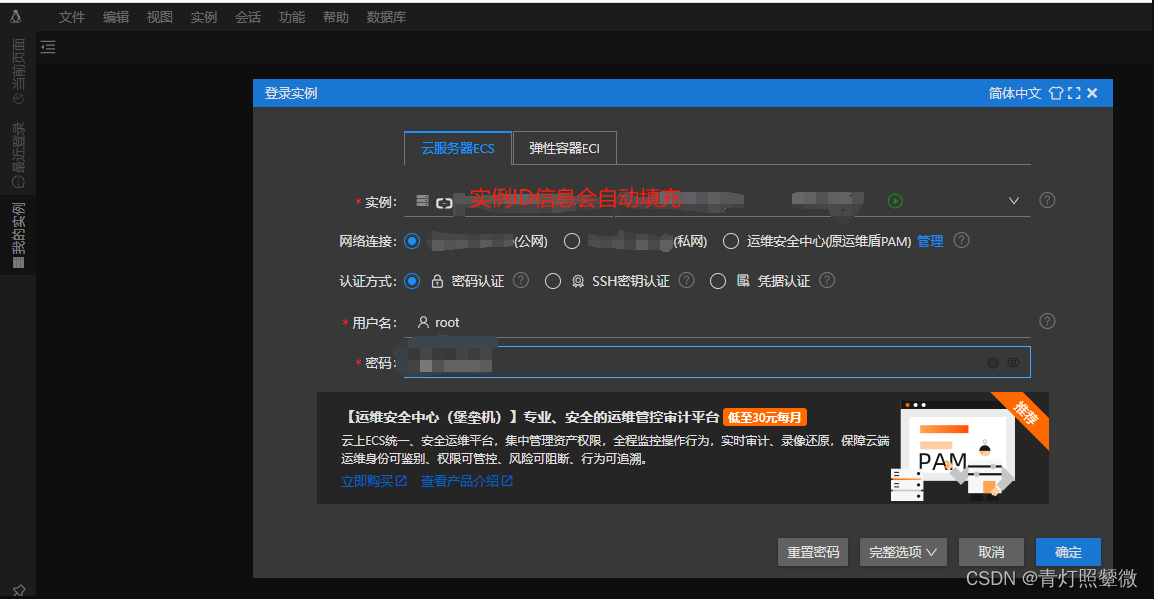Select SSH密钥认证 authentication

pos(553,281)
